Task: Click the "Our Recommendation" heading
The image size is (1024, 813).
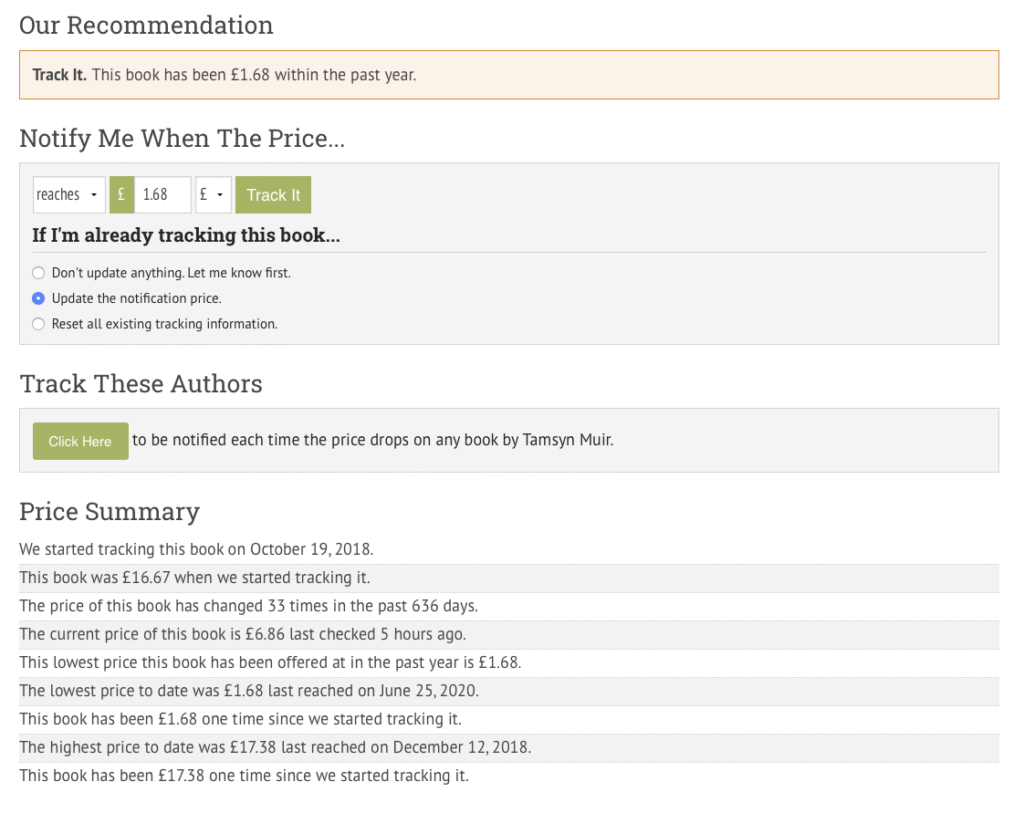Action: [146, 26]
